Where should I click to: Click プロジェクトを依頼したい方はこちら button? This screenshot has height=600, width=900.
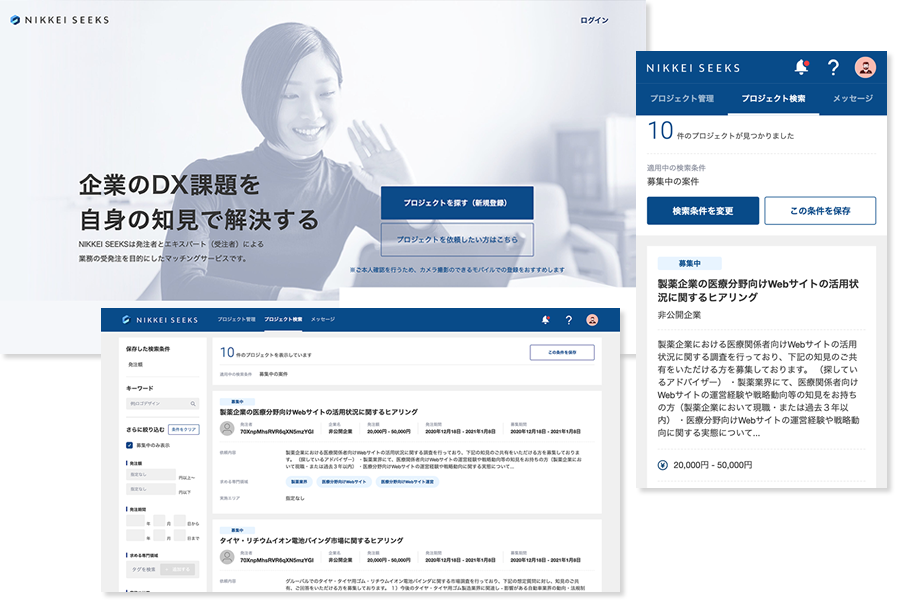click(x=457, y=240)
